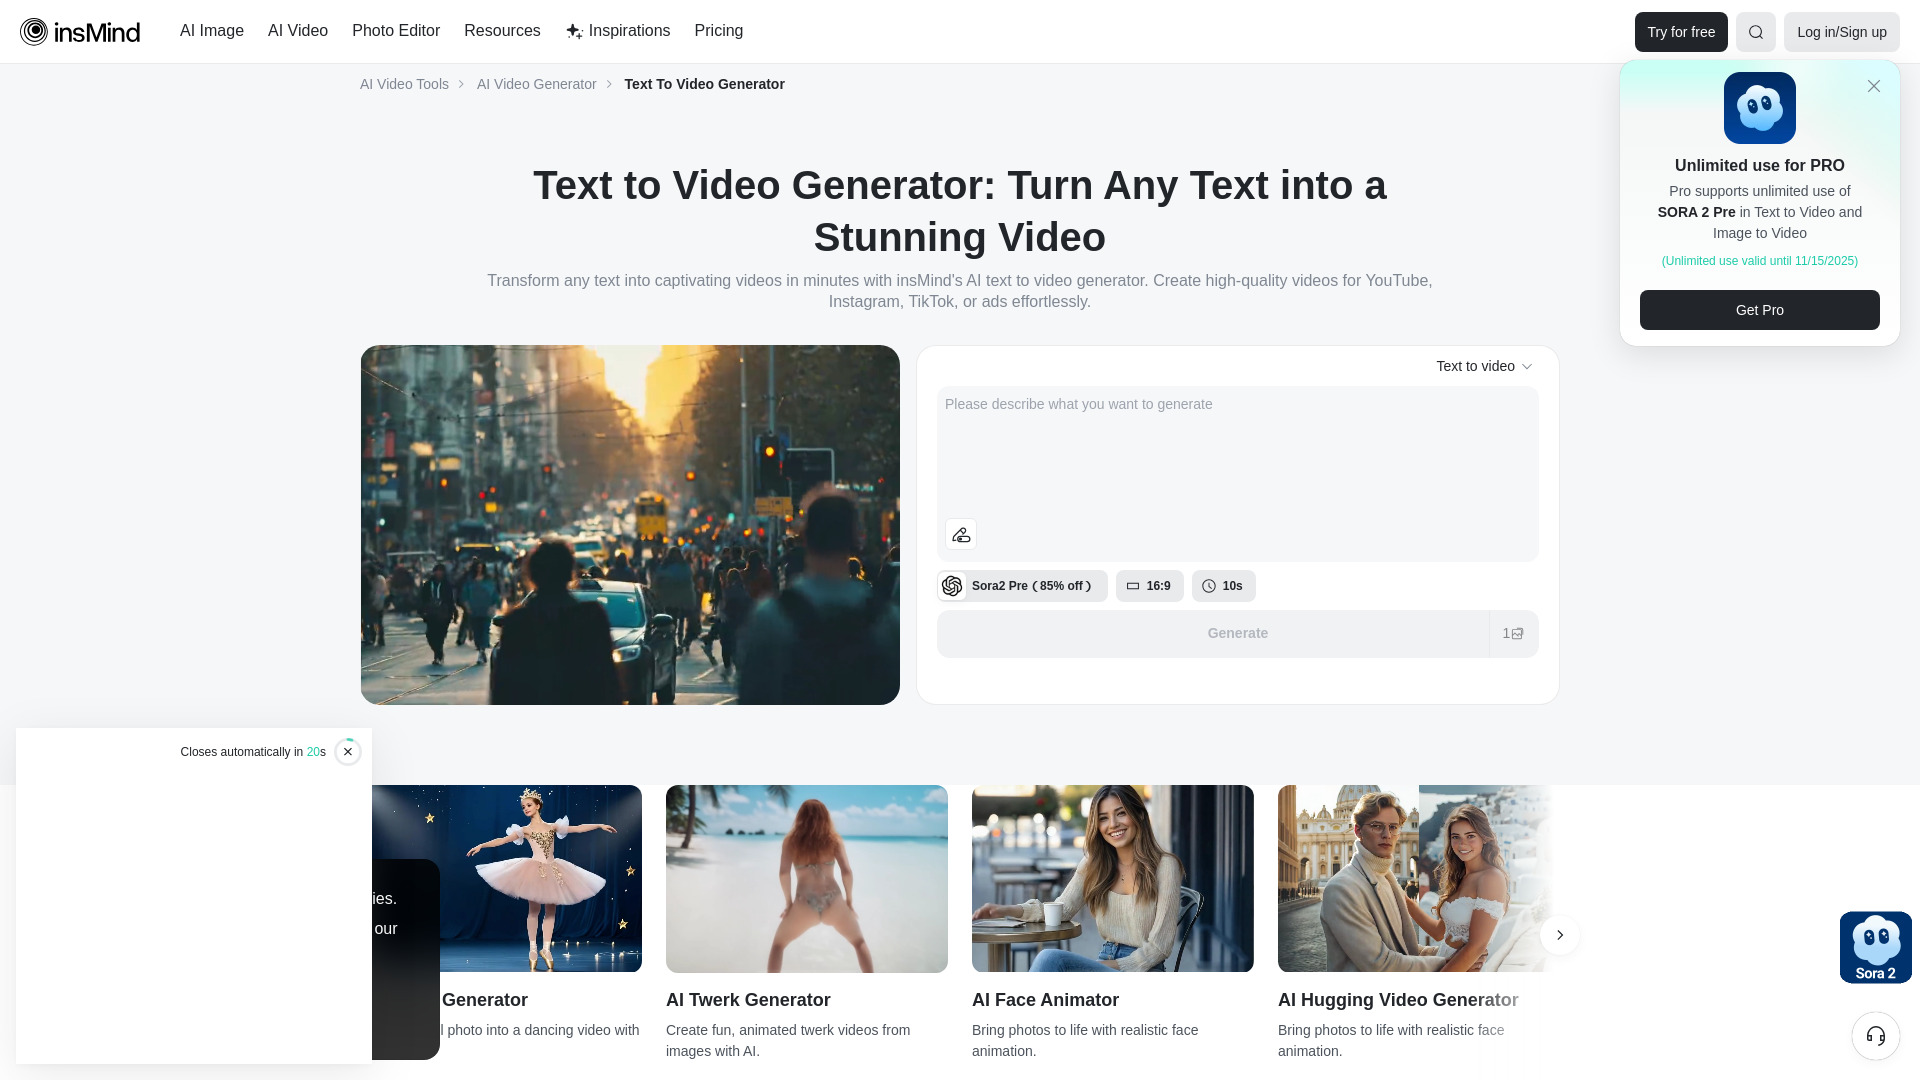This screenshot has height=1080, width=1920.
Task: Click the Inspirations sparkle icon
Action: [x=573, y=31]
